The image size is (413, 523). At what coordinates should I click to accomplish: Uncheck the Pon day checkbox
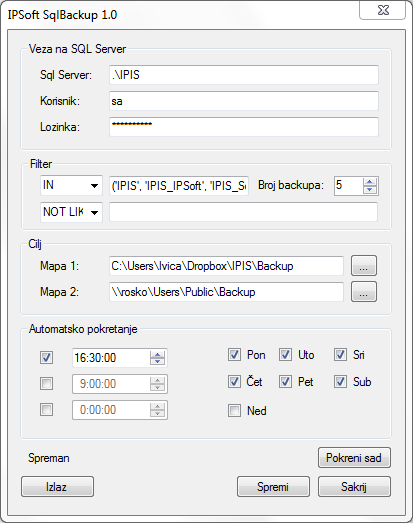pos(234,355)
